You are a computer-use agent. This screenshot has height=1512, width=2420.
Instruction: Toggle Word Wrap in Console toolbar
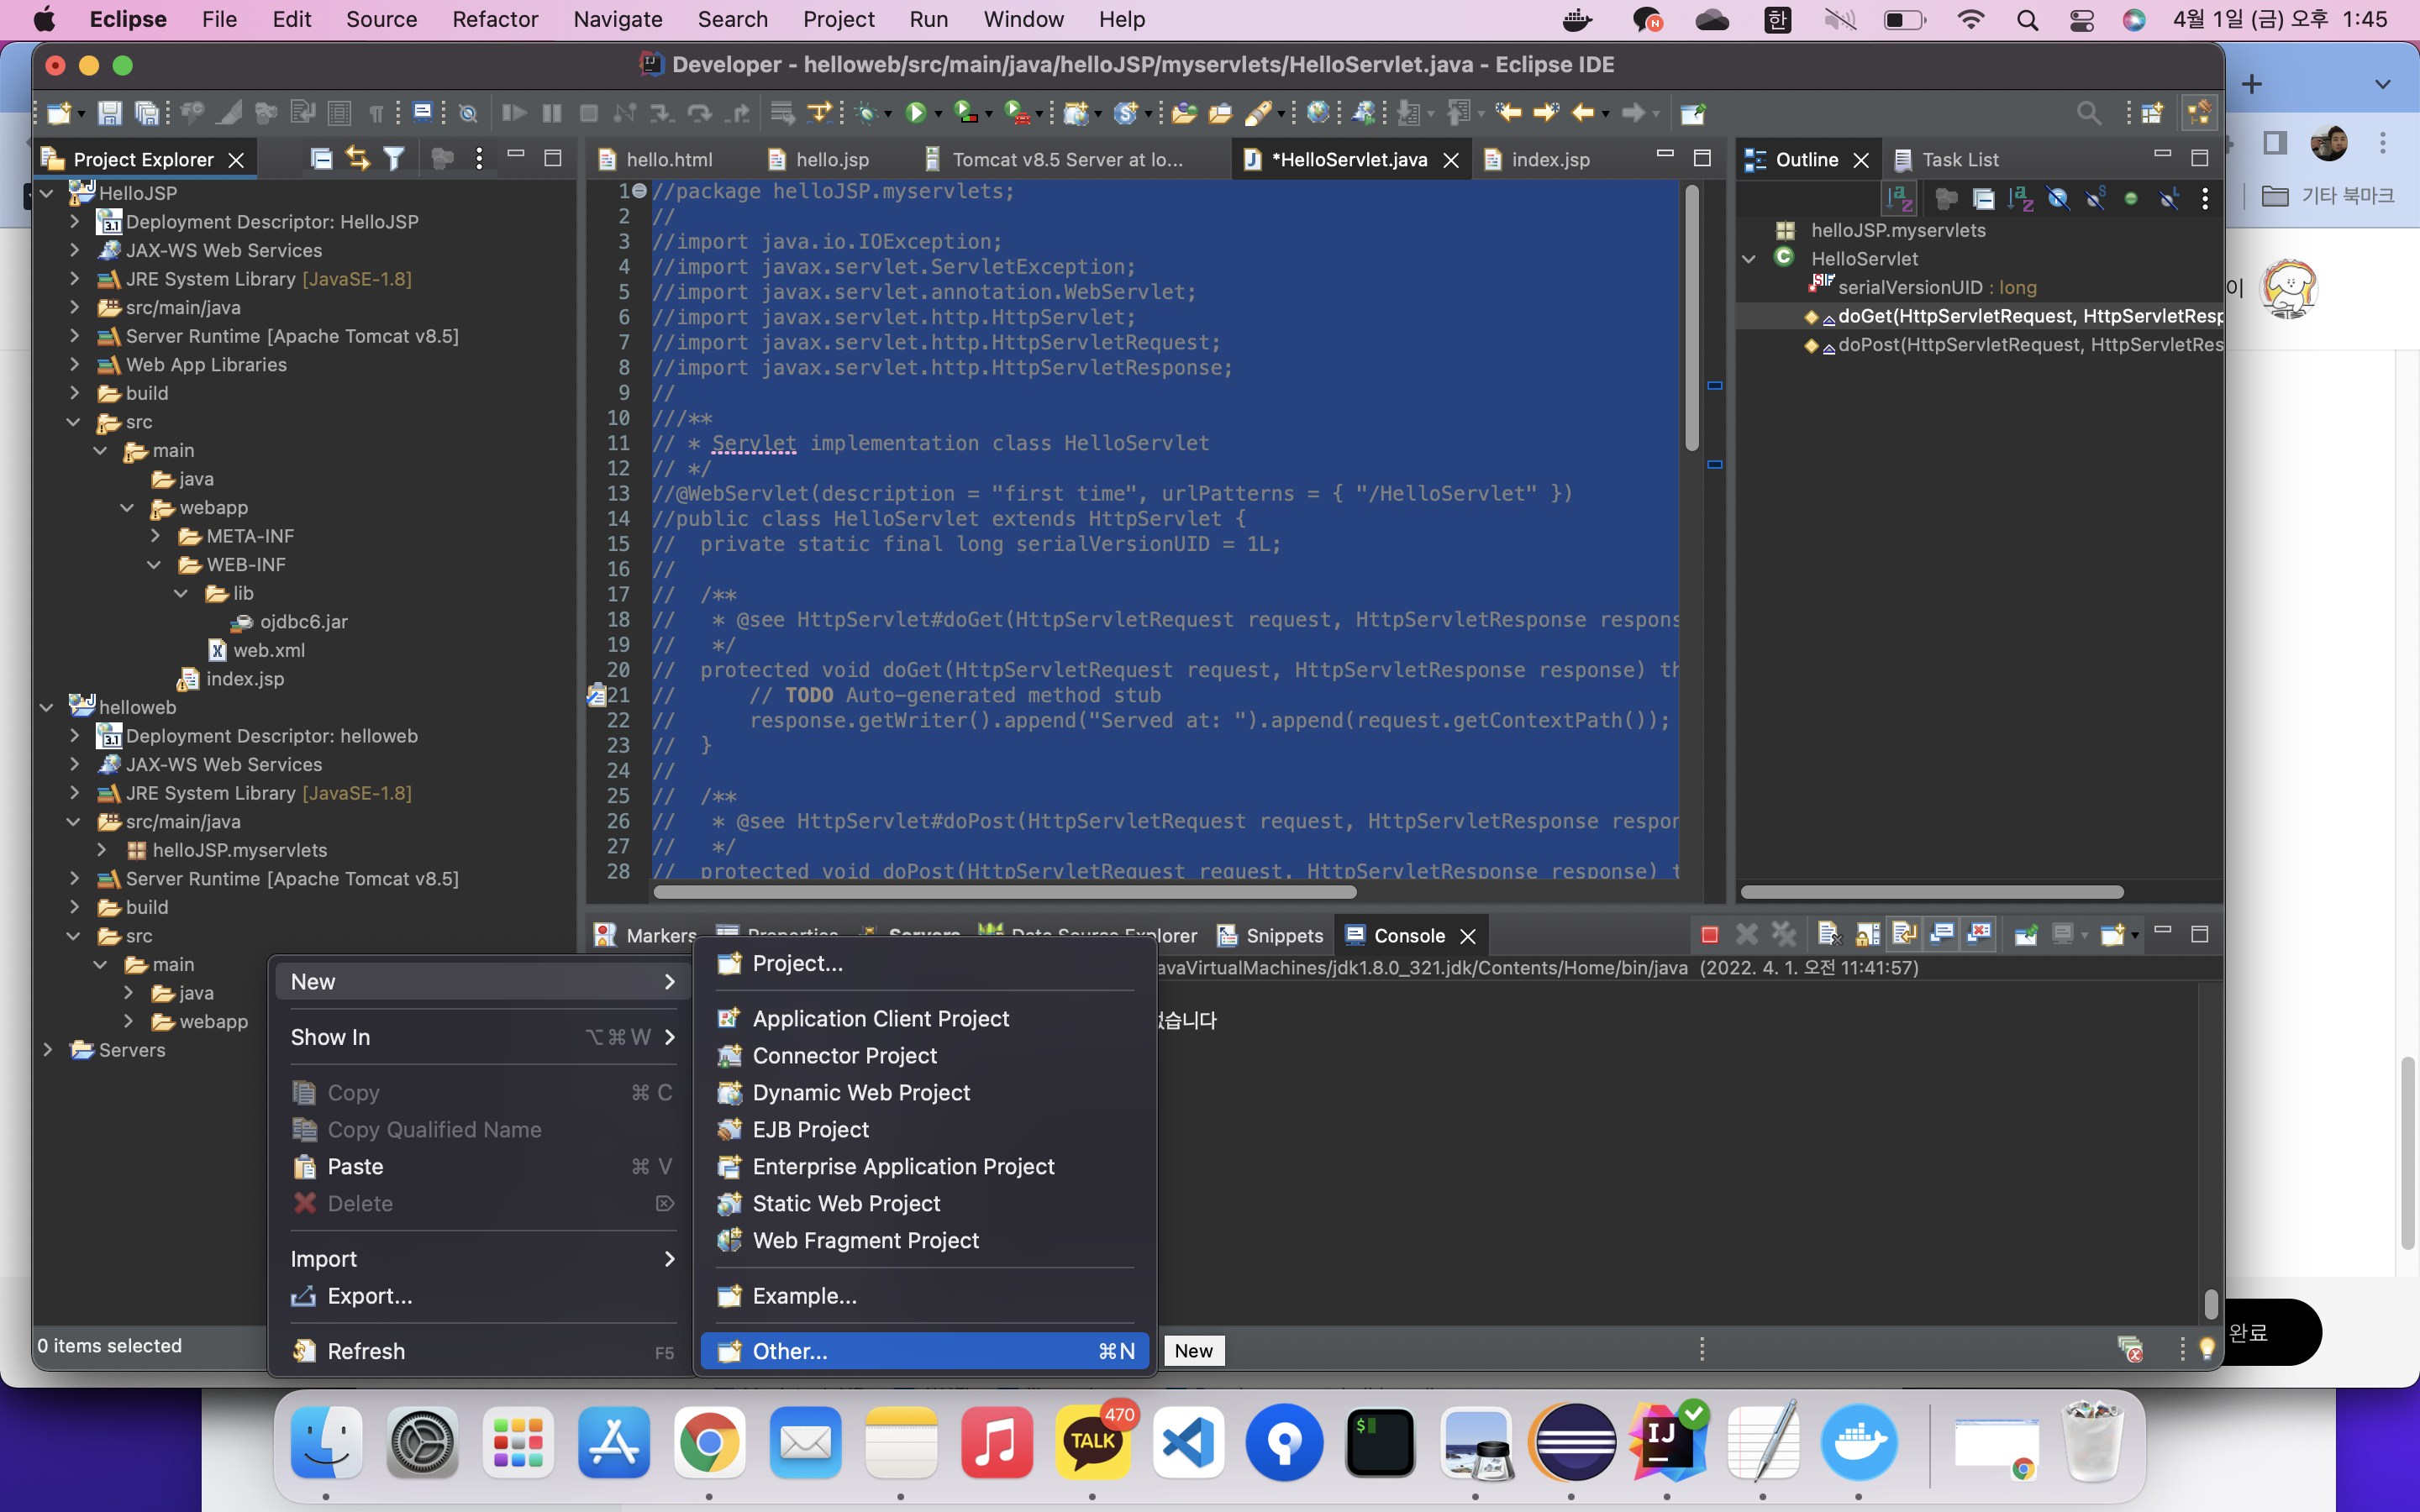1904,935
